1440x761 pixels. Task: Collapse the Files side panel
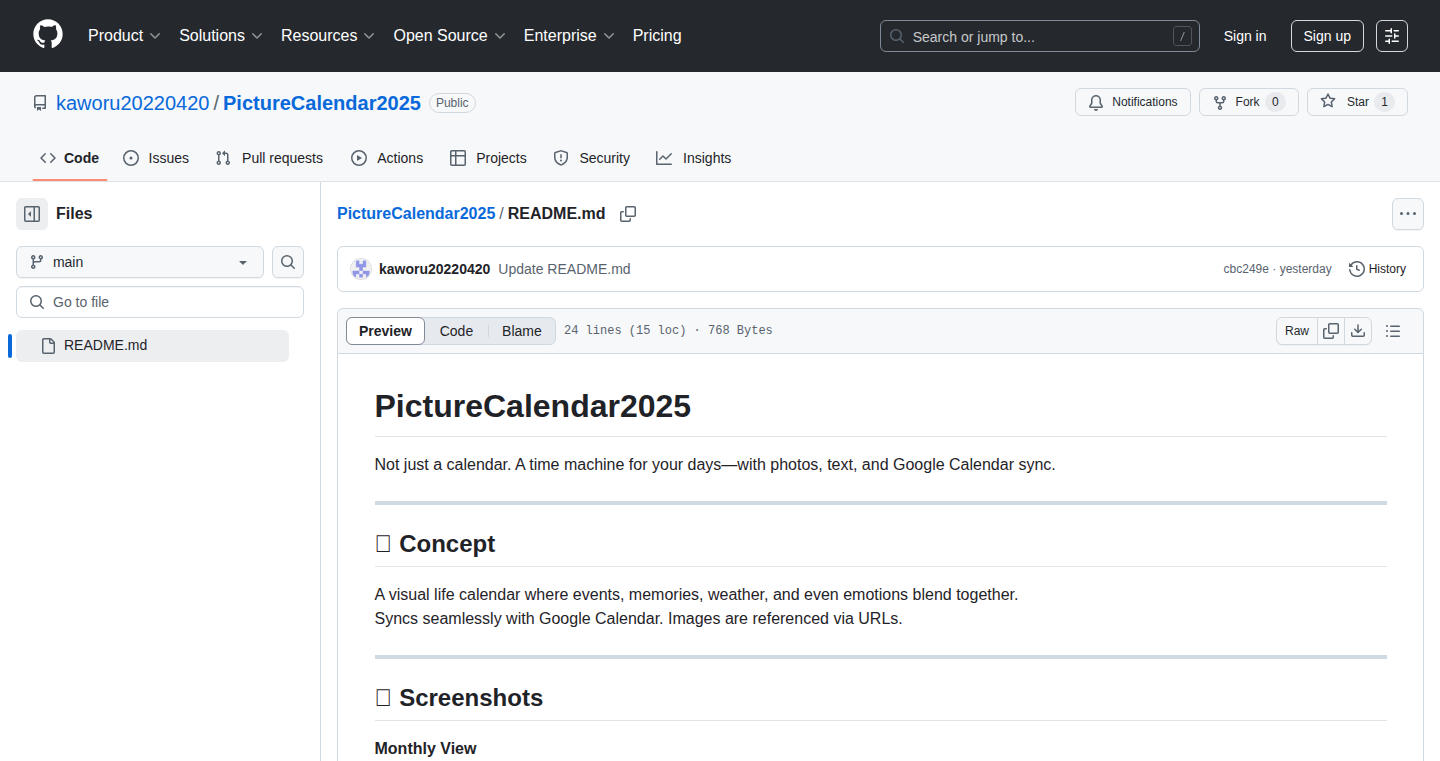click(x=32, y=214)
